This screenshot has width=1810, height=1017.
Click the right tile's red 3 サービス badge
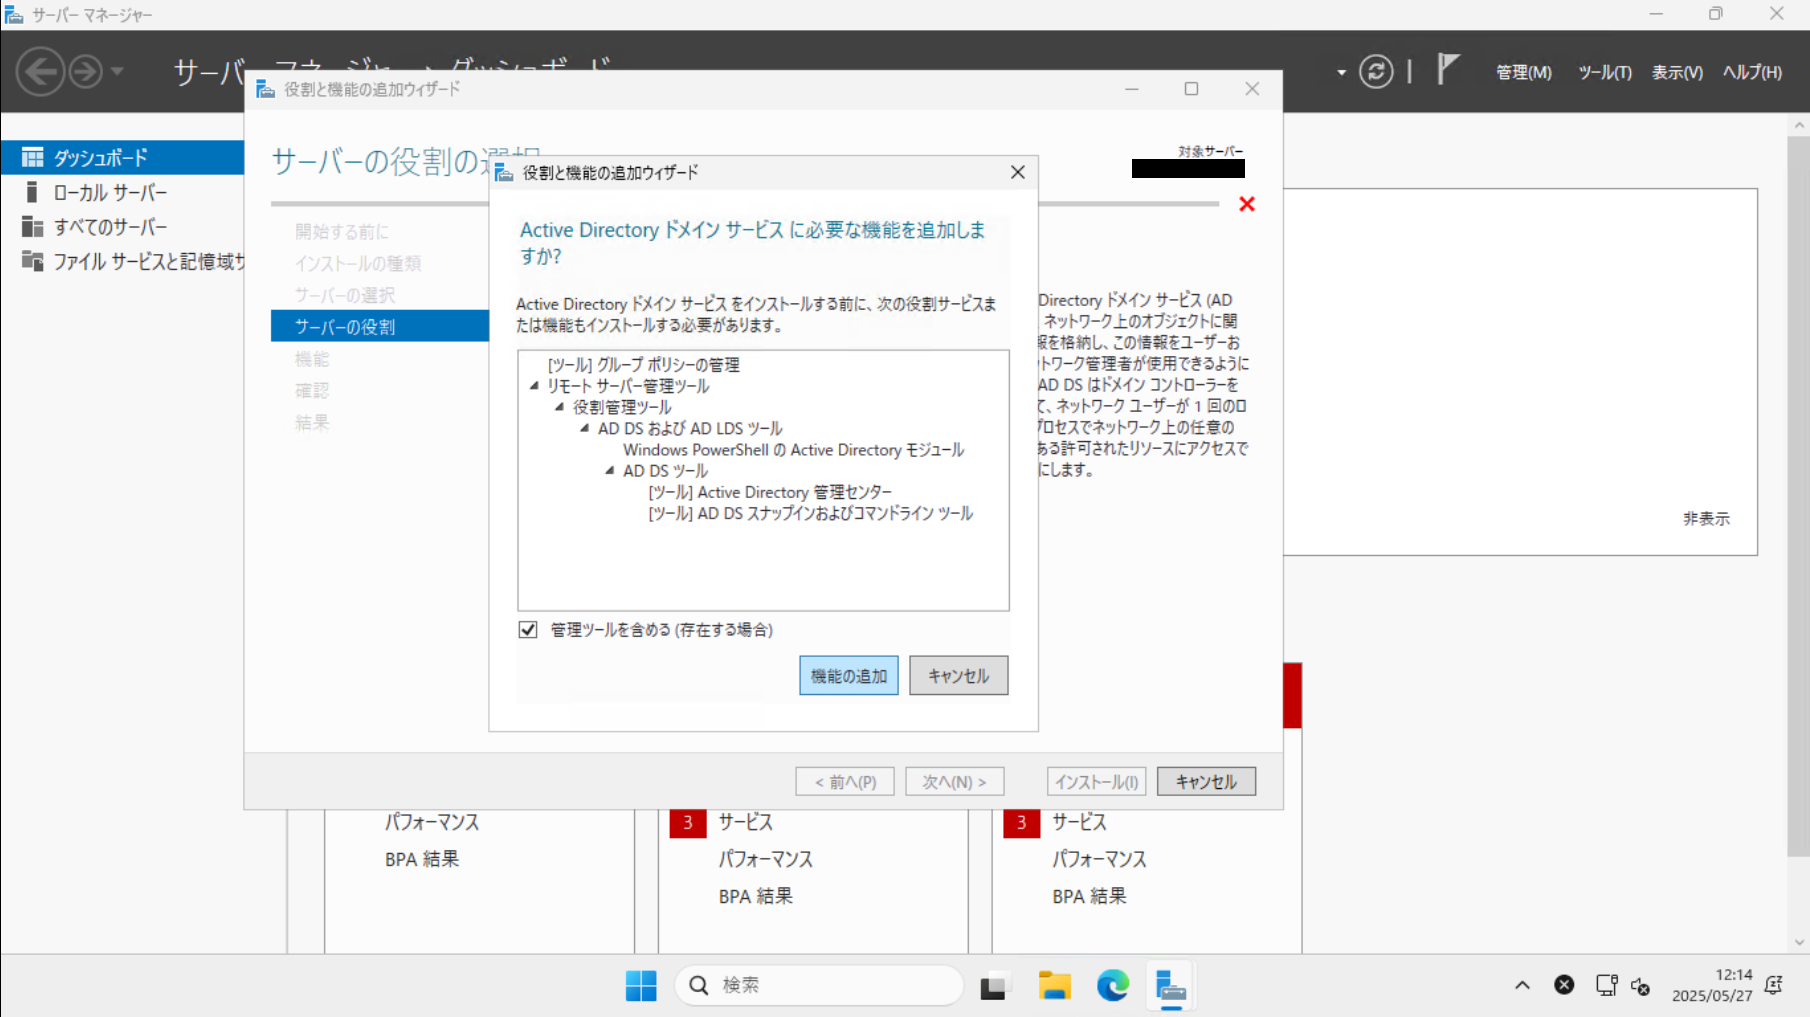[x=1021, y=822]
